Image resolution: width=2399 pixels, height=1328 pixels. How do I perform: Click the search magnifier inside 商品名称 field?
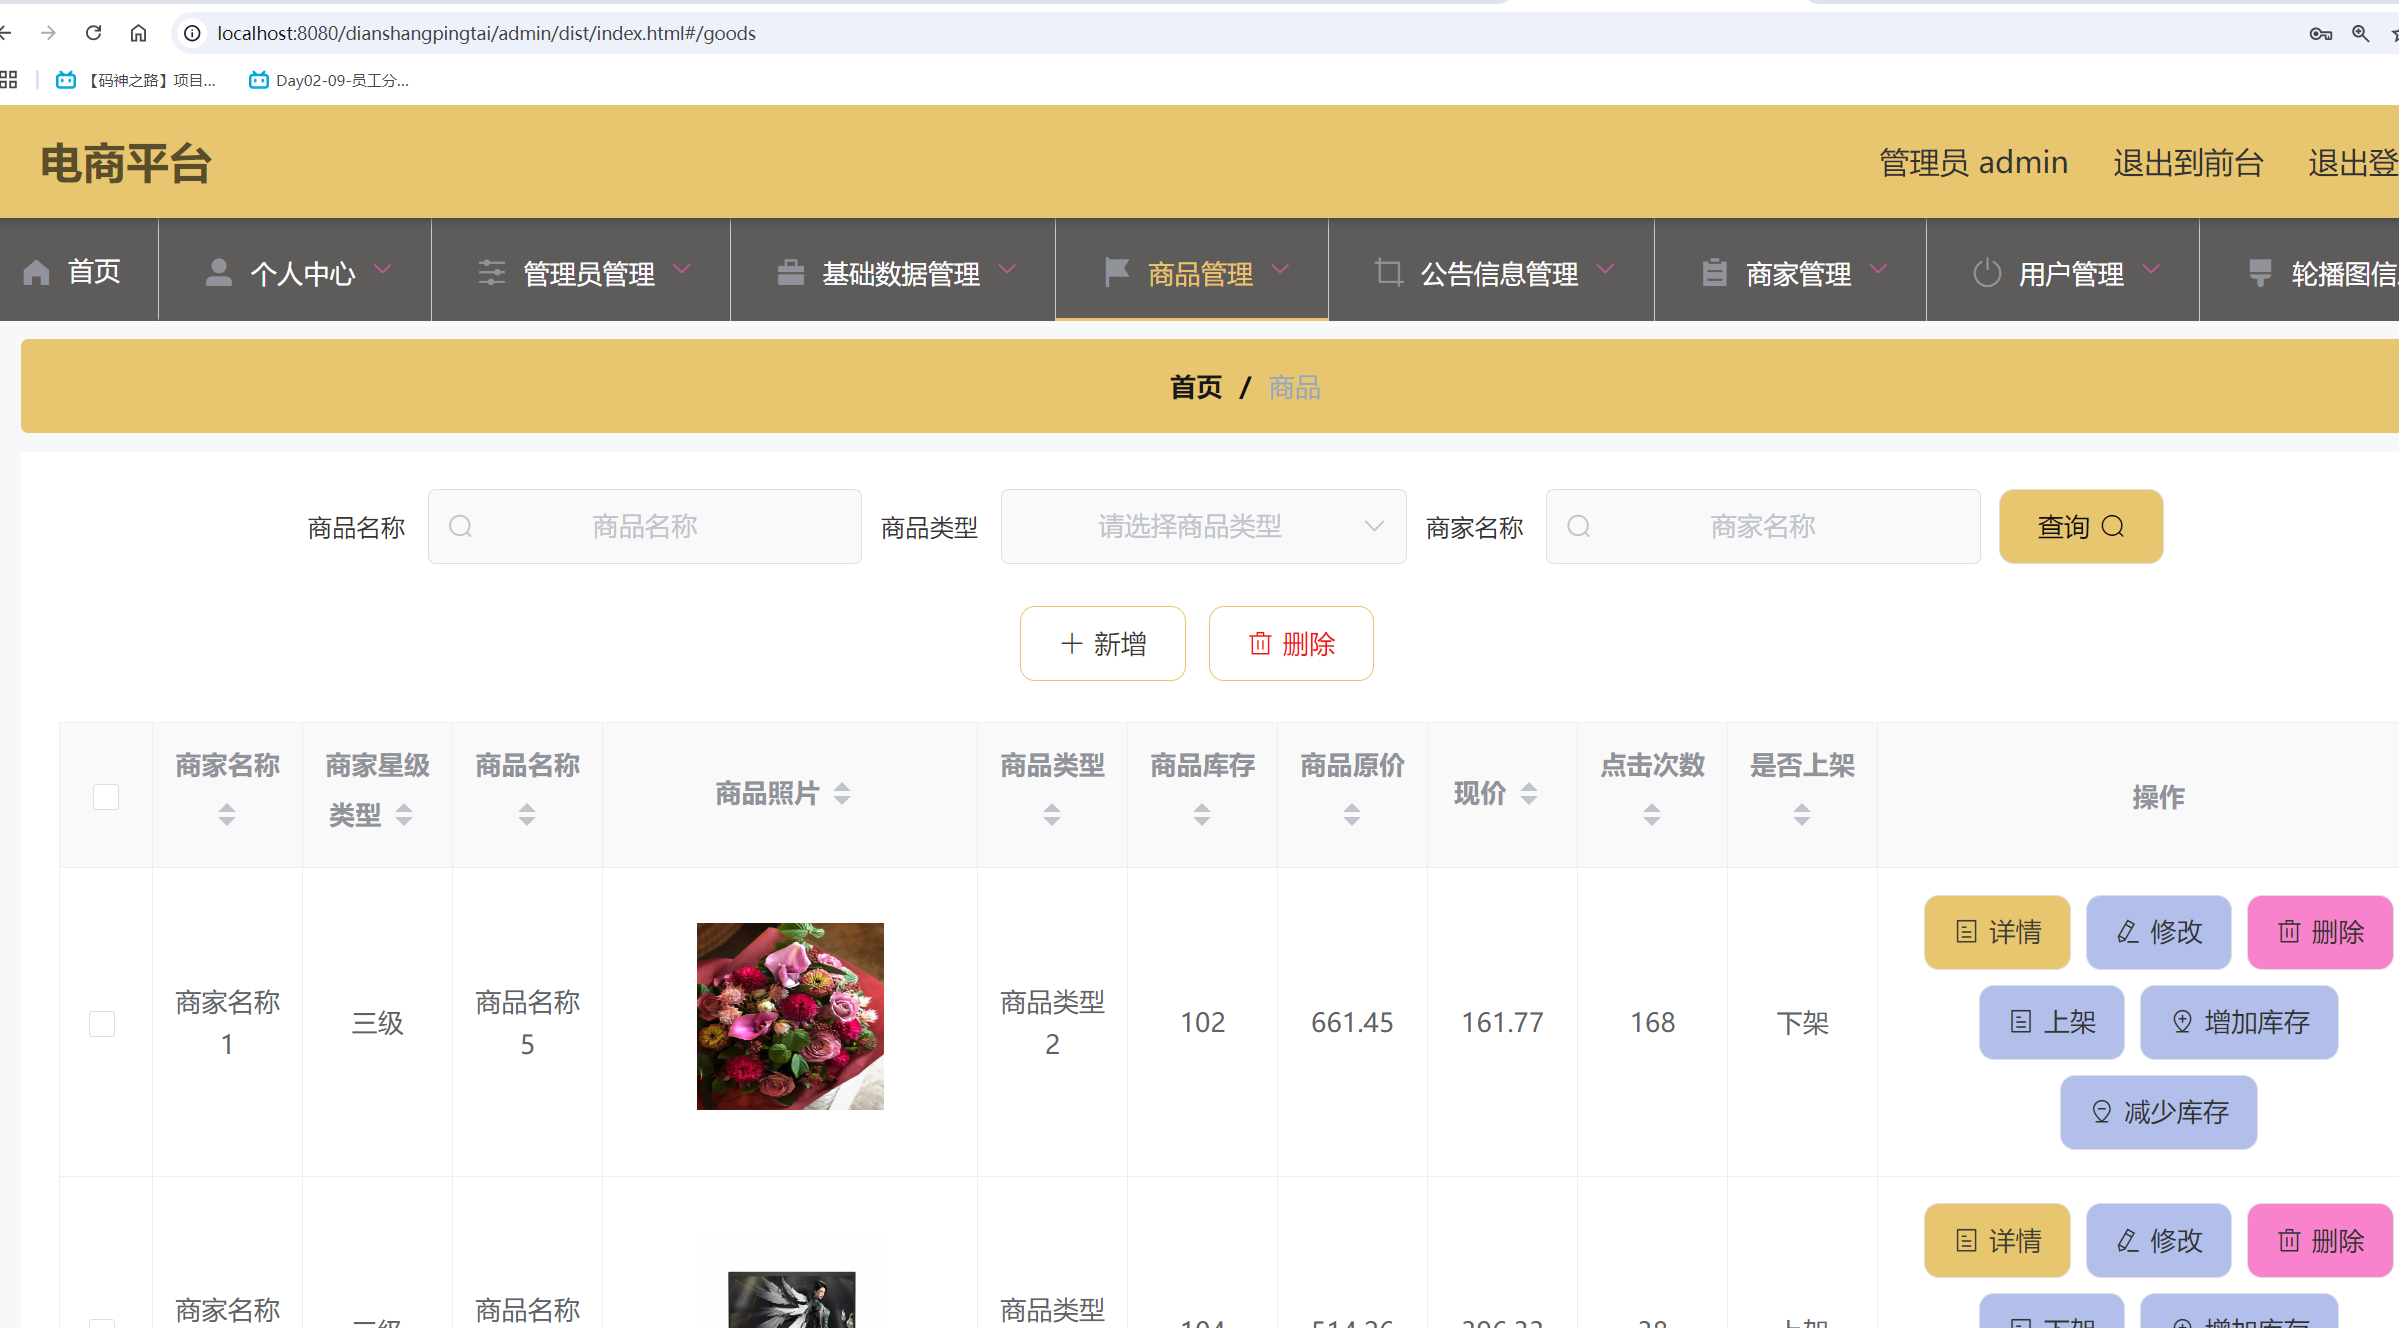[461, 526]
